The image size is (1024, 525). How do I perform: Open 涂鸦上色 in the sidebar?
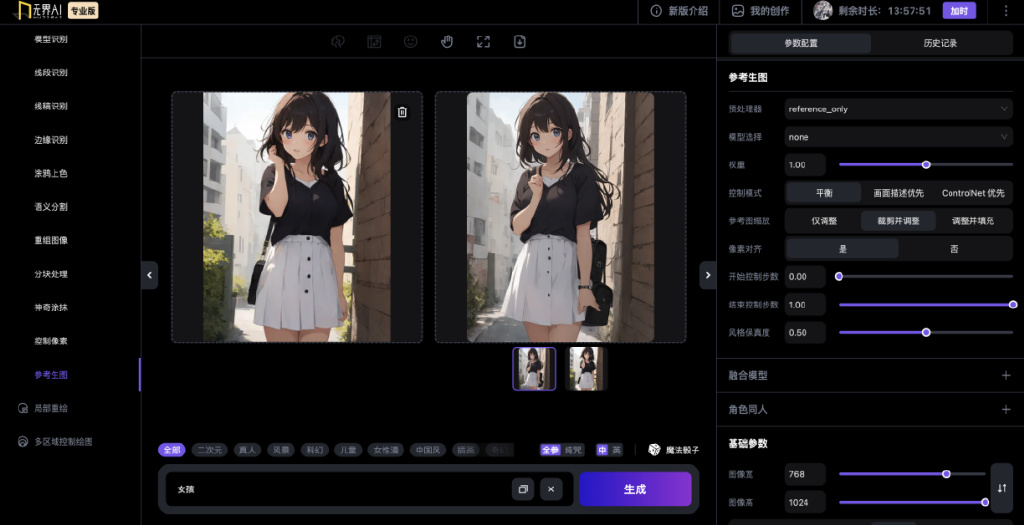tap(51, 173)
